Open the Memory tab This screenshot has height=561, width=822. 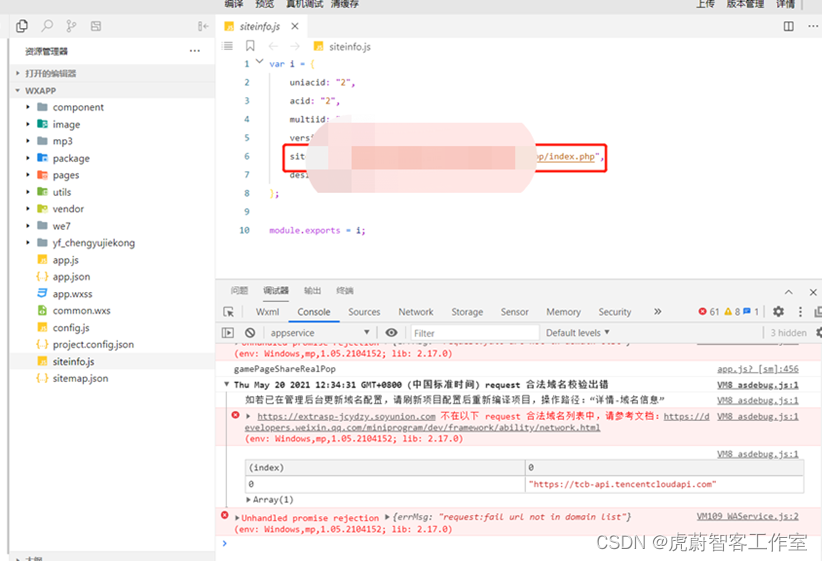563,312
